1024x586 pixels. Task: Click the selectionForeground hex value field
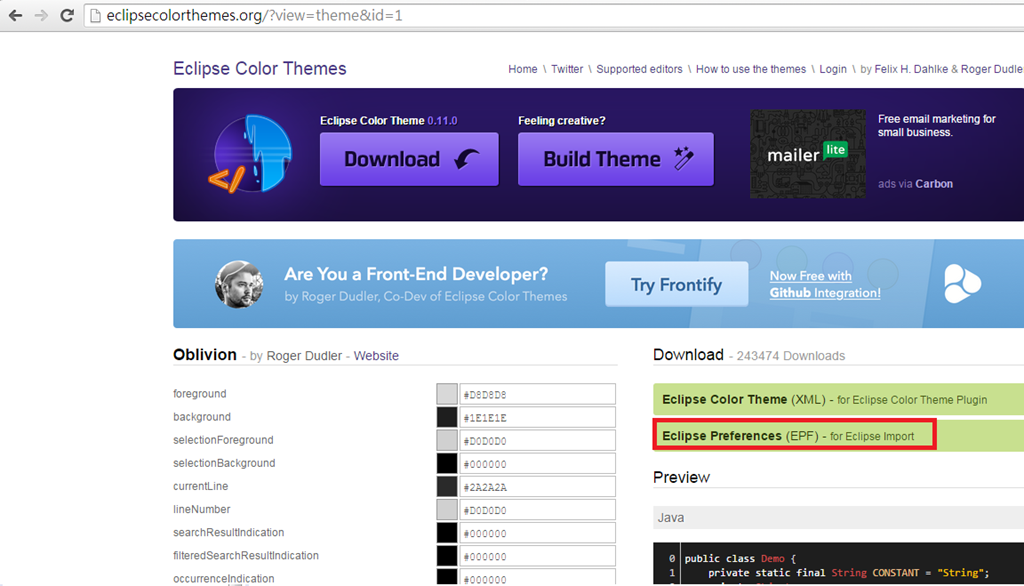[x=537, y=440]
